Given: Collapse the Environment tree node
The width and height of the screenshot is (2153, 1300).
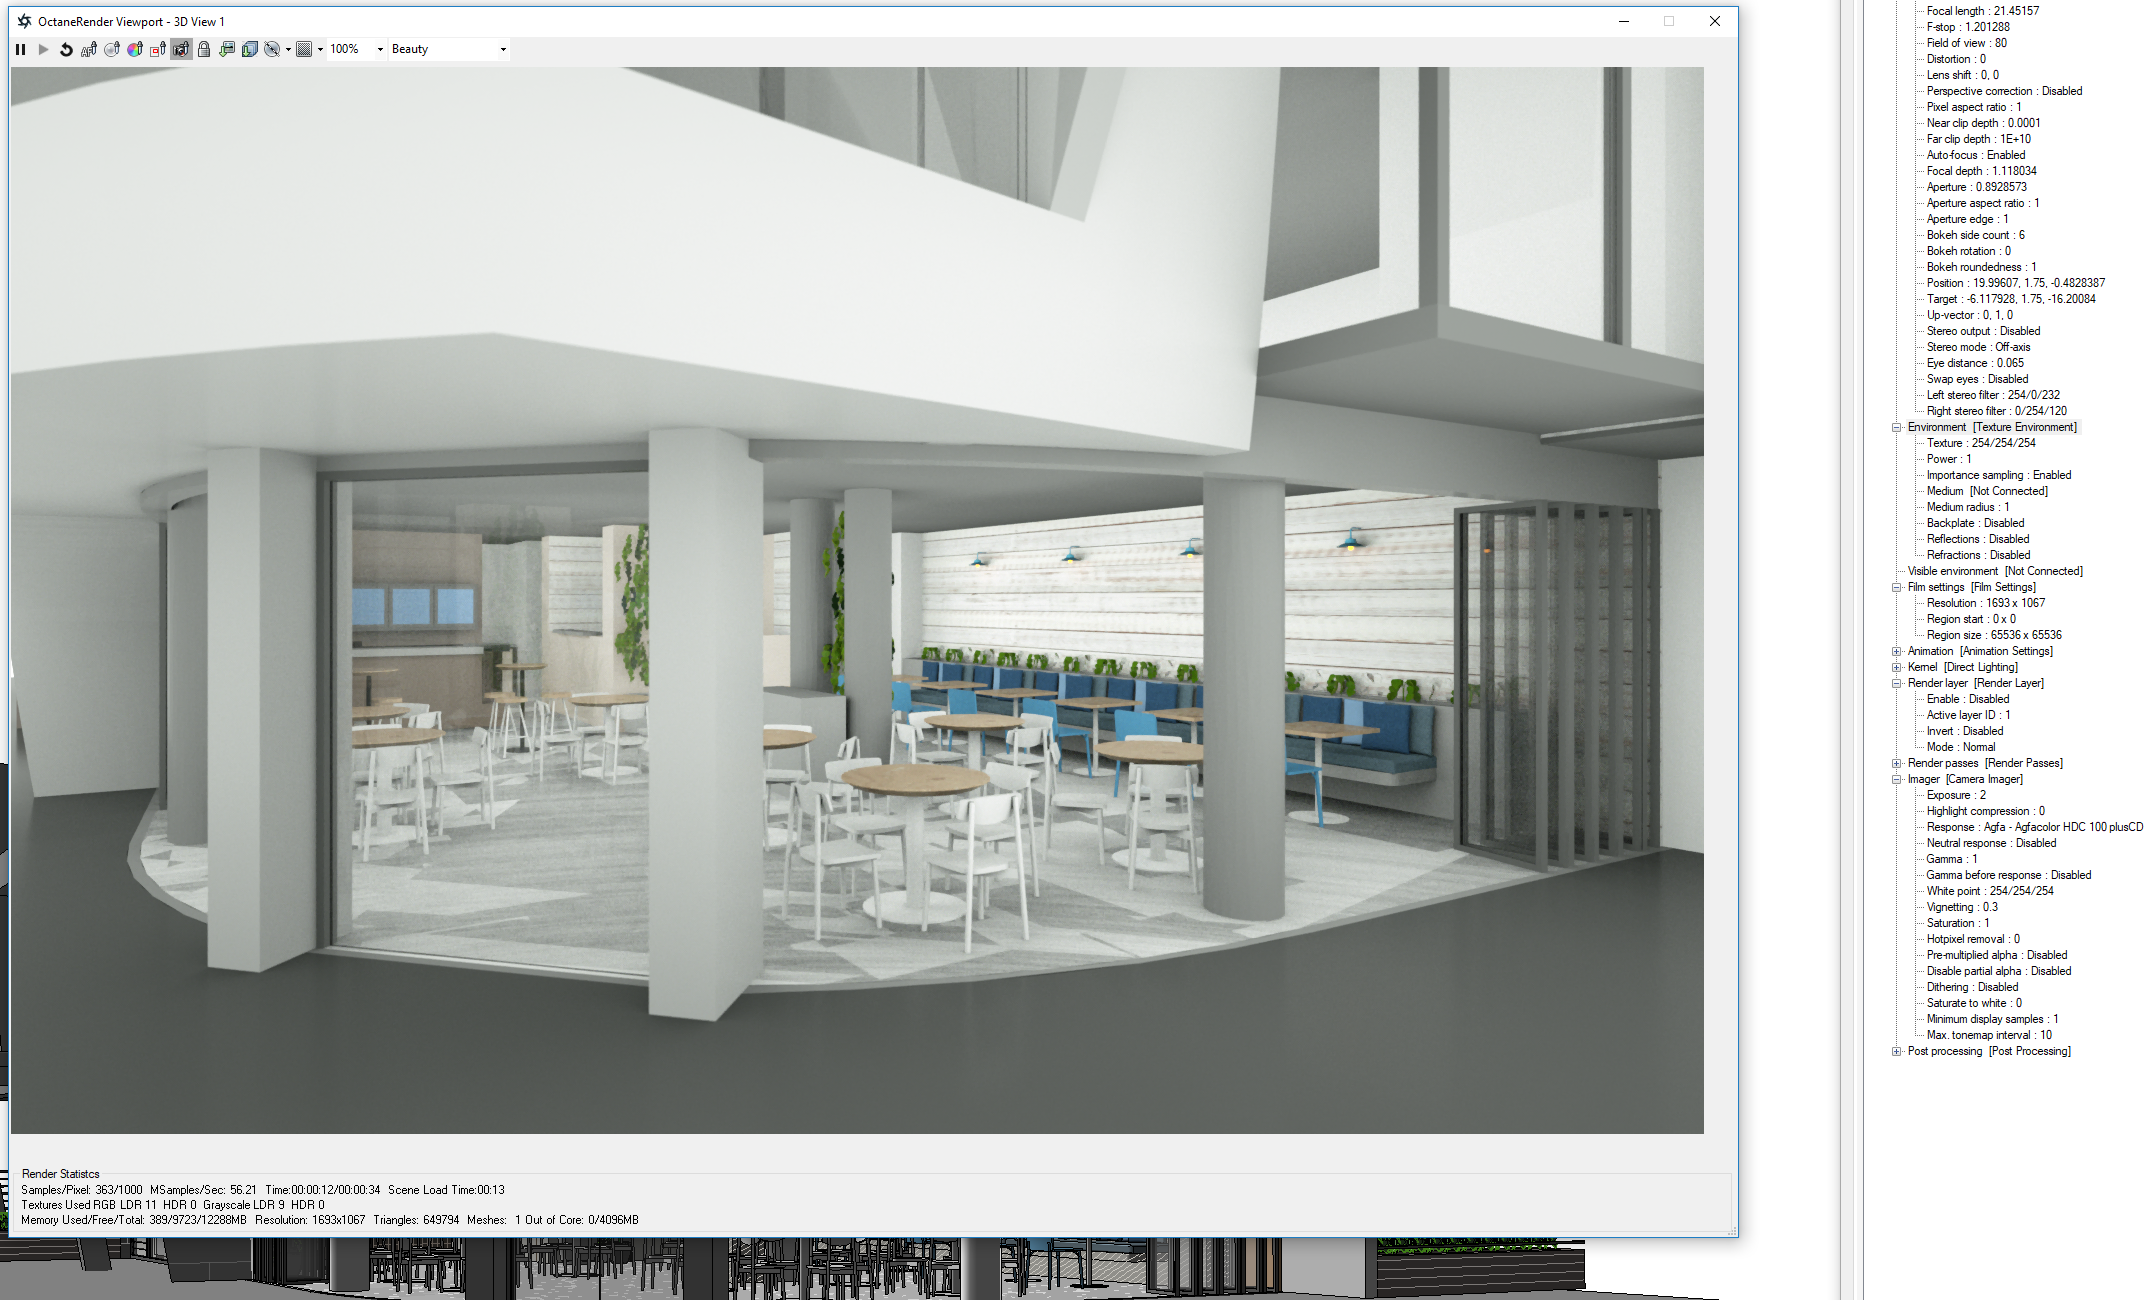Looking at the screenshot, I should click(x=1896, y=427).
